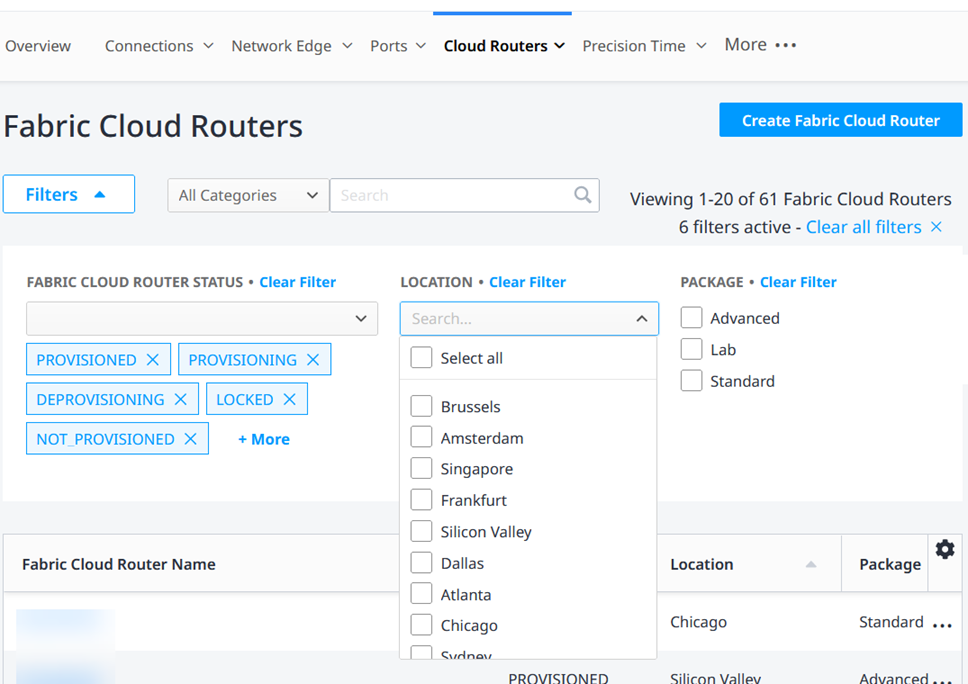The width and height of the screenshot is (968, 684).
Task: Check the Atlanta location
Action: pyautogui.click(x=421, y=594)
